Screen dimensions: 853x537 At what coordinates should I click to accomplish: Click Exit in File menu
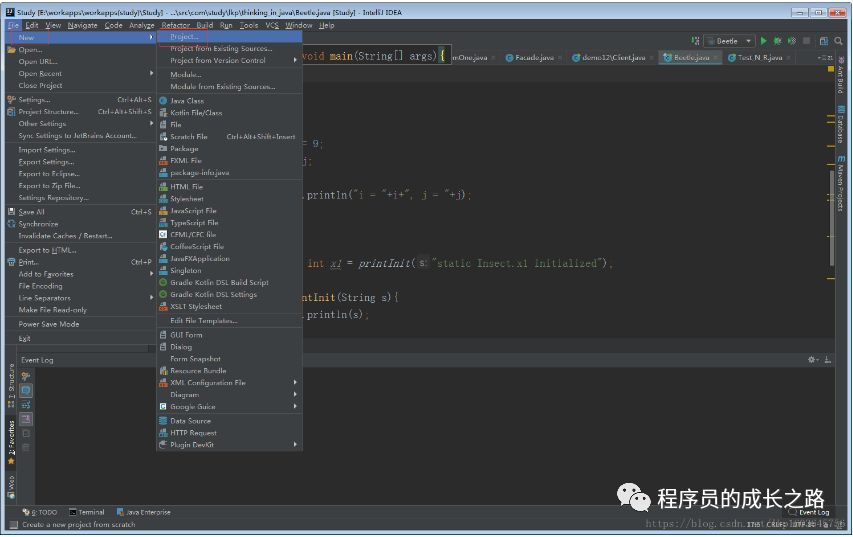tap(80, 338)
